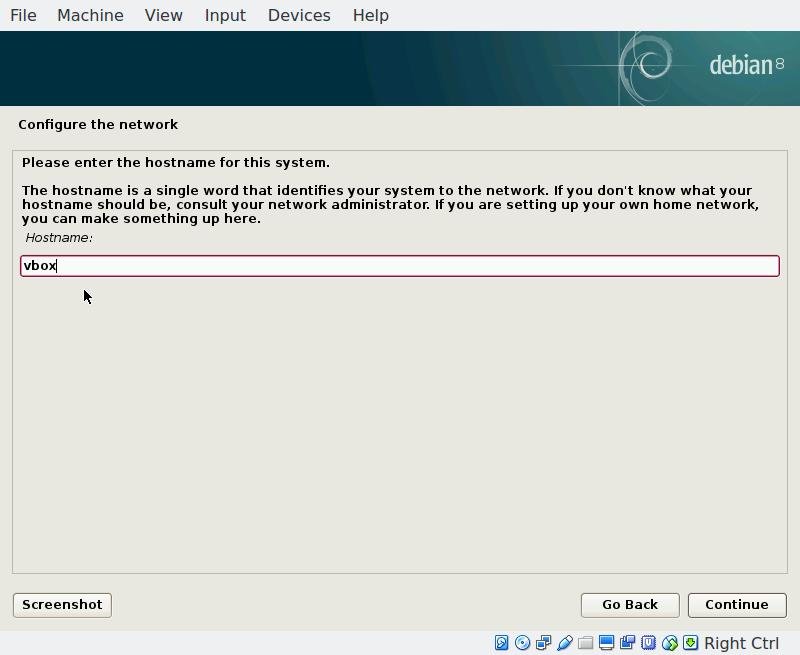The image size is (800, 655).
Task: Click the 'Hostname:' field label
Action: click(59, 238)
